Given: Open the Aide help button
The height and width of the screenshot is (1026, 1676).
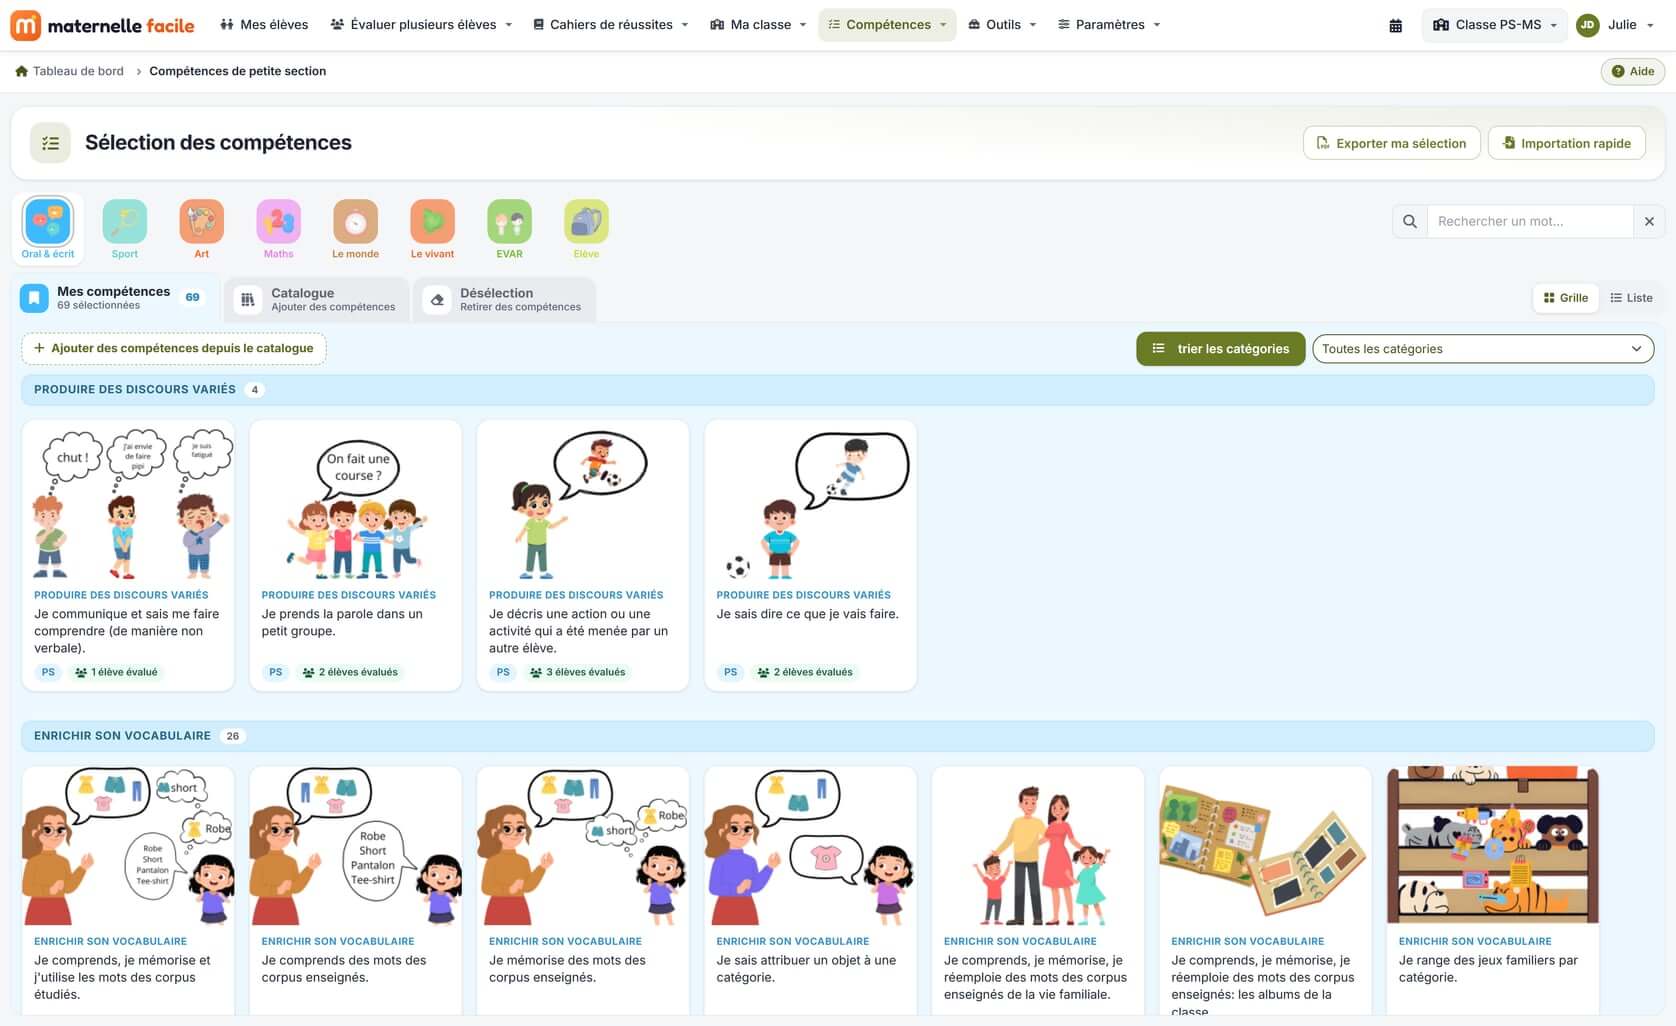Looking at the screenshot, I should pyautogui.click(x=1632, y=71).
